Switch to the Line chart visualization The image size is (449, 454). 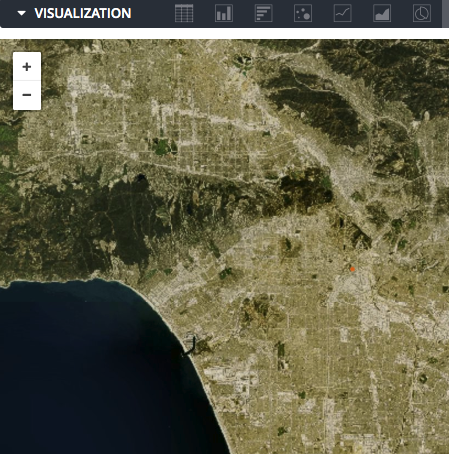point(343,13)
